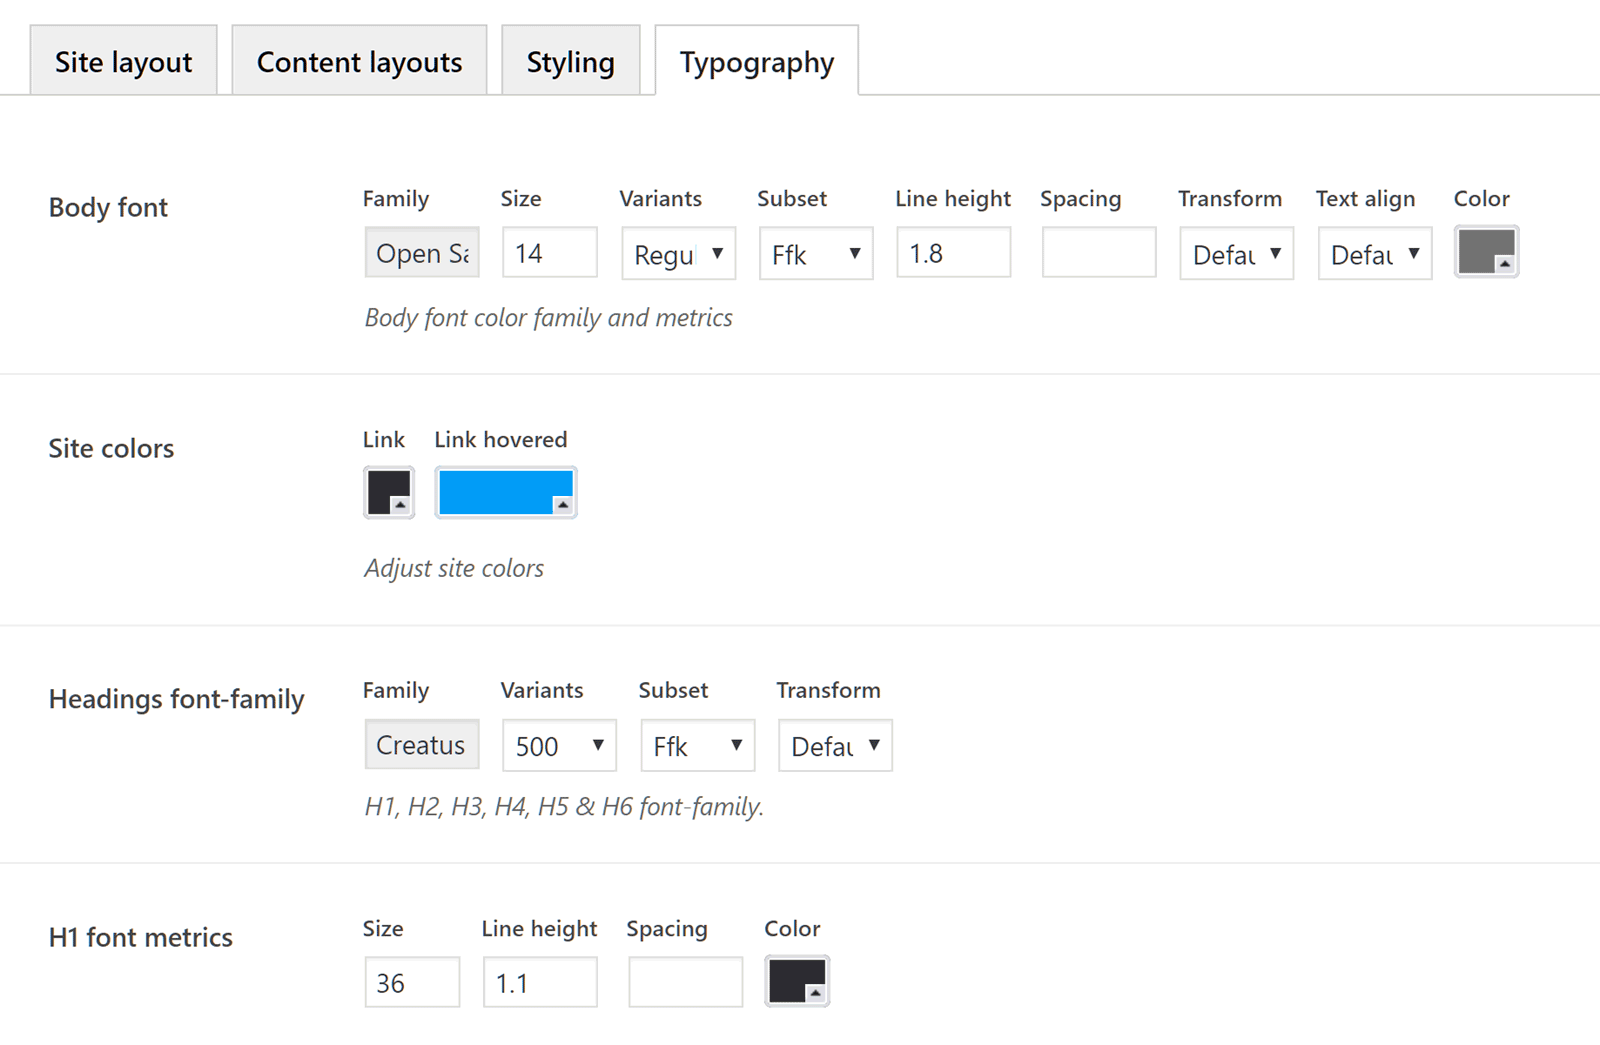Switch to Content layouts tab

pyautogui.click(x=359, y=62)
